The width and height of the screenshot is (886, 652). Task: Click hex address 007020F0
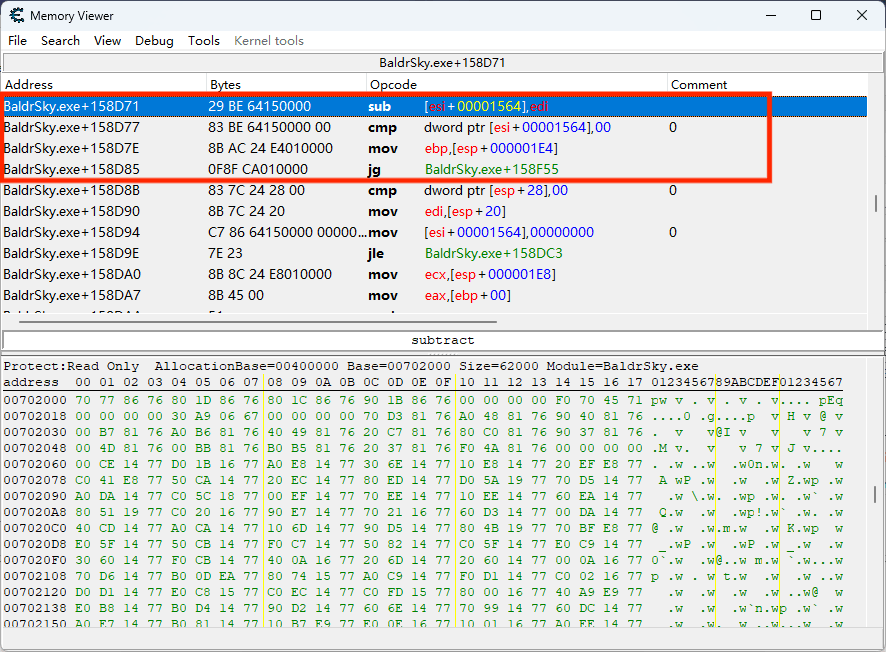pyautogui.click(x=35, y=560)
